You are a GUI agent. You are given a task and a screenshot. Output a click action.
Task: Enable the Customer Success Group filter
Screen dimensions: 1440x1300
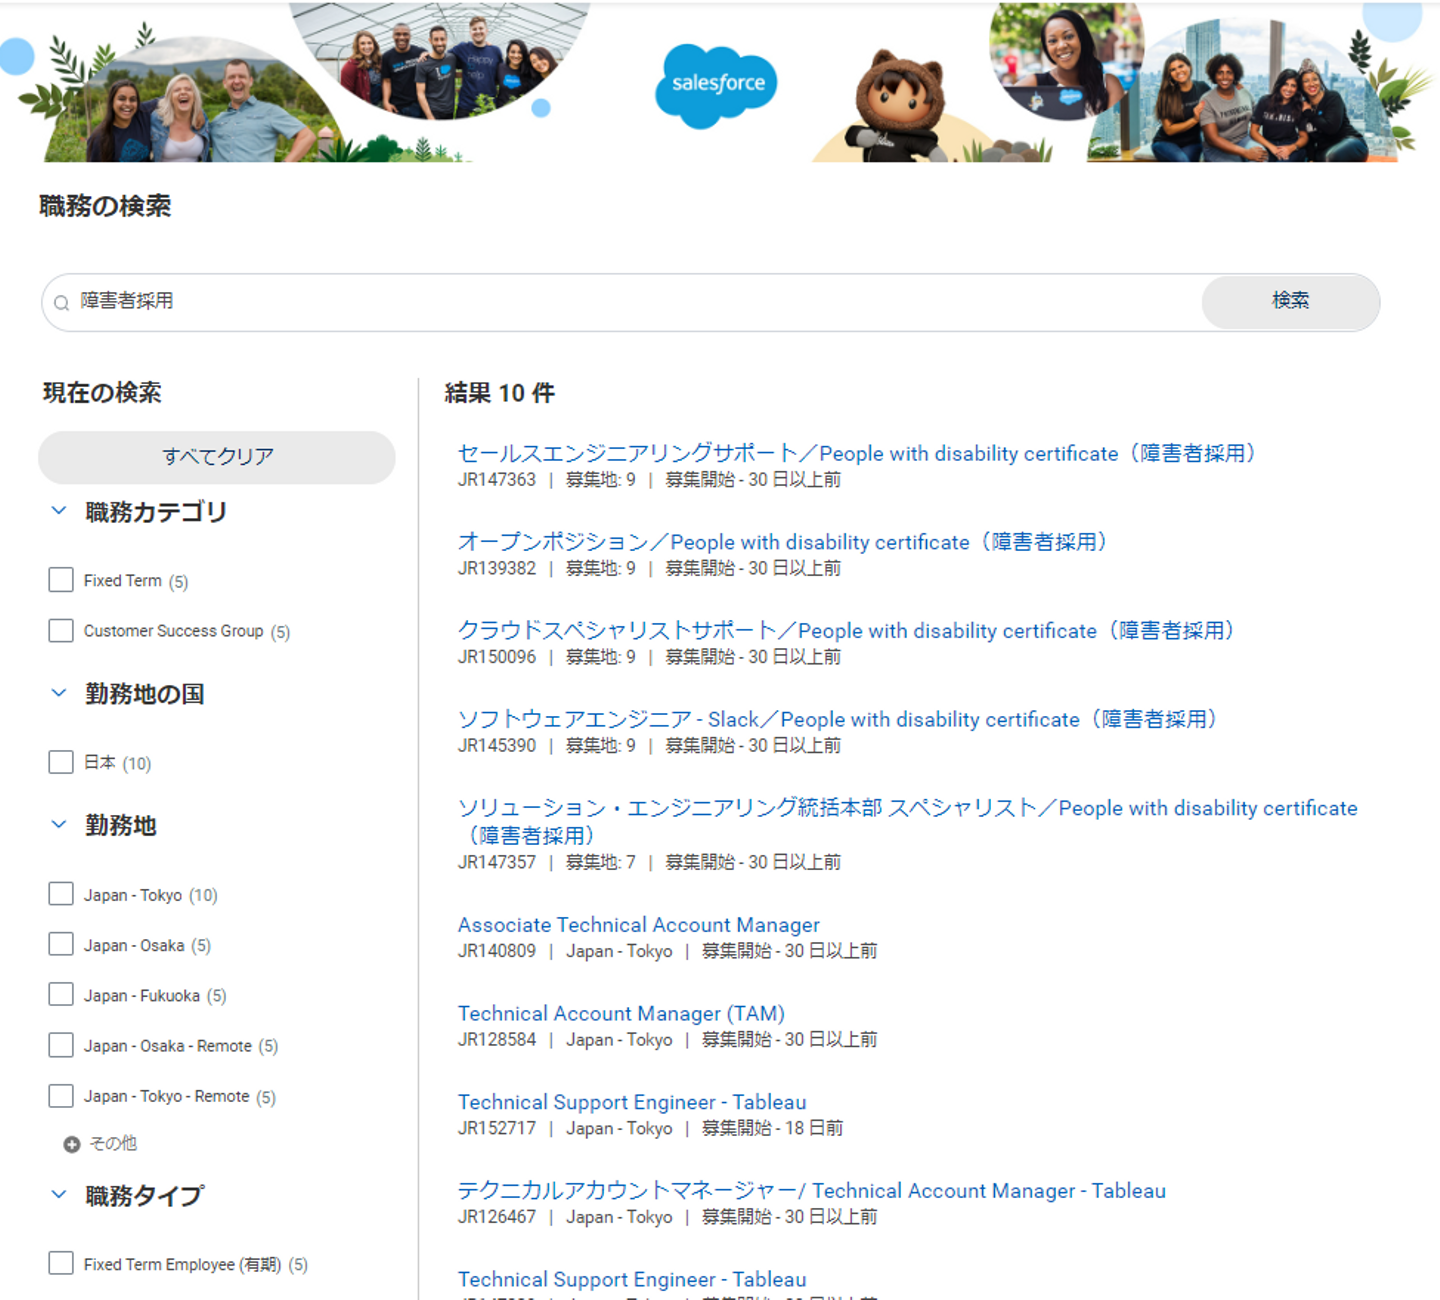(61, 630)
